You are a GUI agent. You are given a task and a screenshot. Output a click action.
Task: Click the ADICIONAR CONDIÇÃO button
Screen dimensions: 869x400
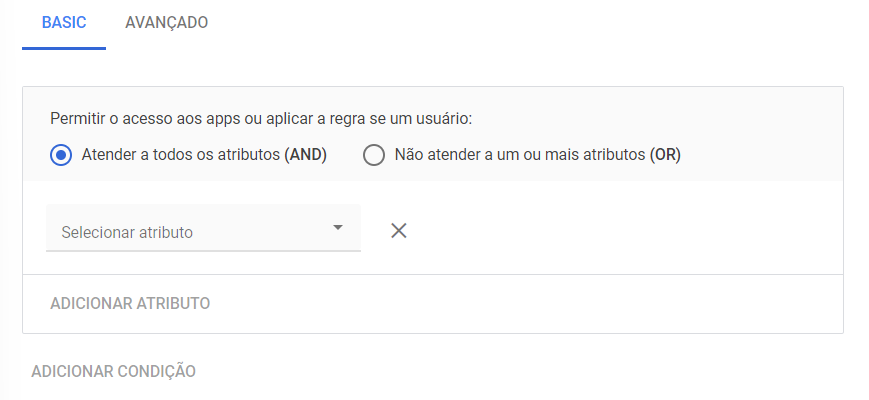tap(114, 371)
